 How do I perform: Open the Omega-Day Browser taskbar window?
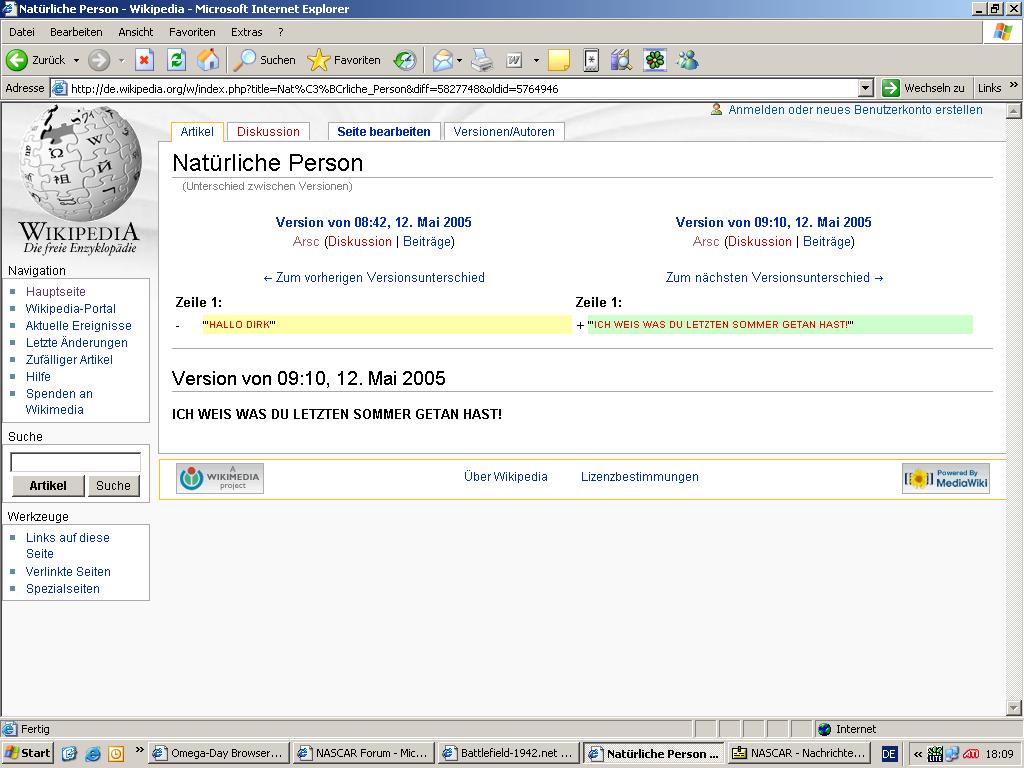click(x=219, y=754)
